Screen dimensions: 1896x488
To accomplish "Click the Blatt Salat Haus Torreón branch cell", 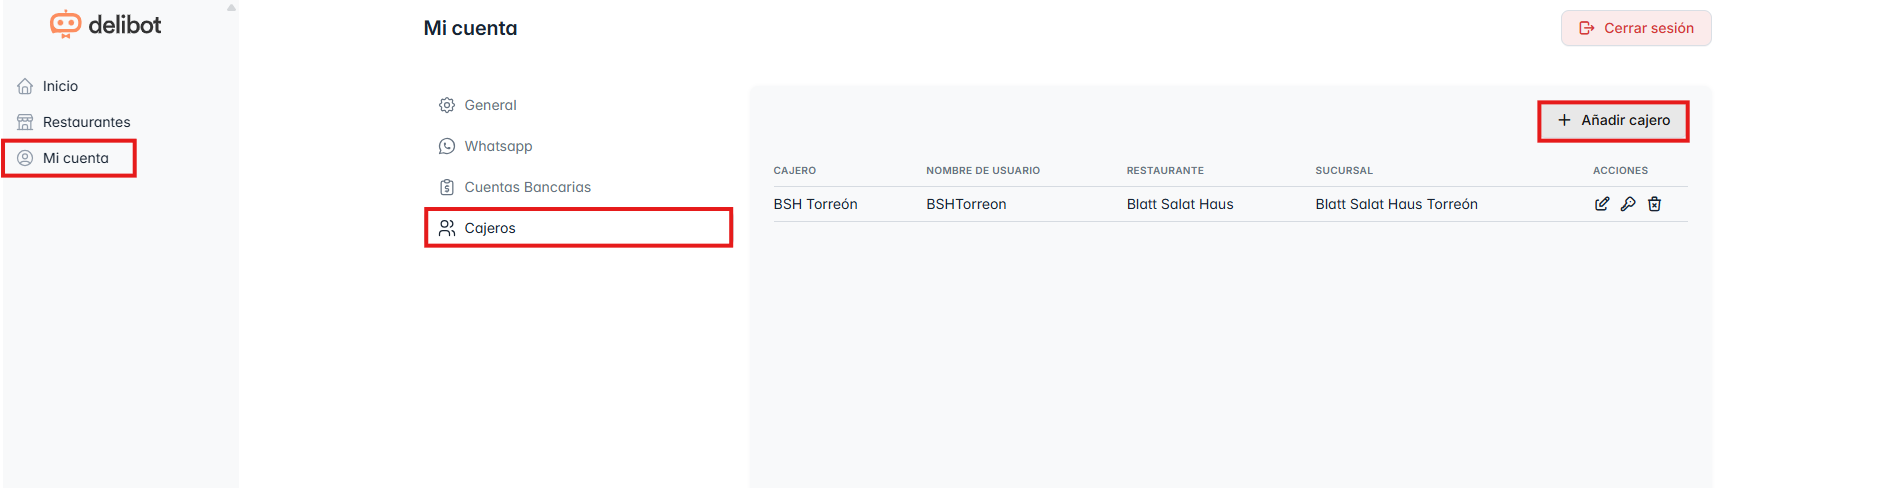I will click(x=1396, y=204).
